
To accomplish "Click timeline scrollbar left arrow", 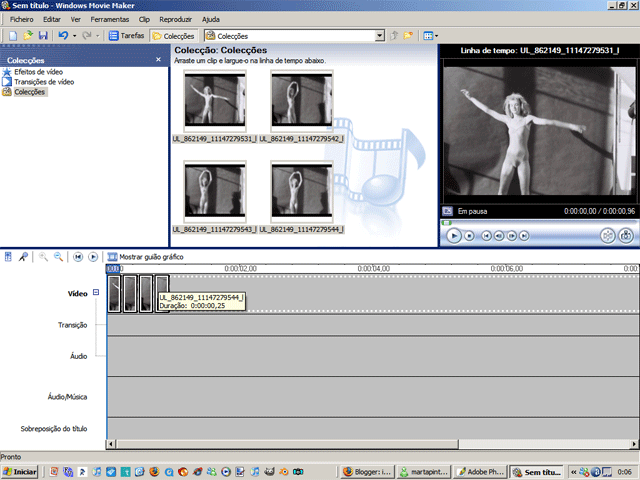I will click(x=111, y=444).
